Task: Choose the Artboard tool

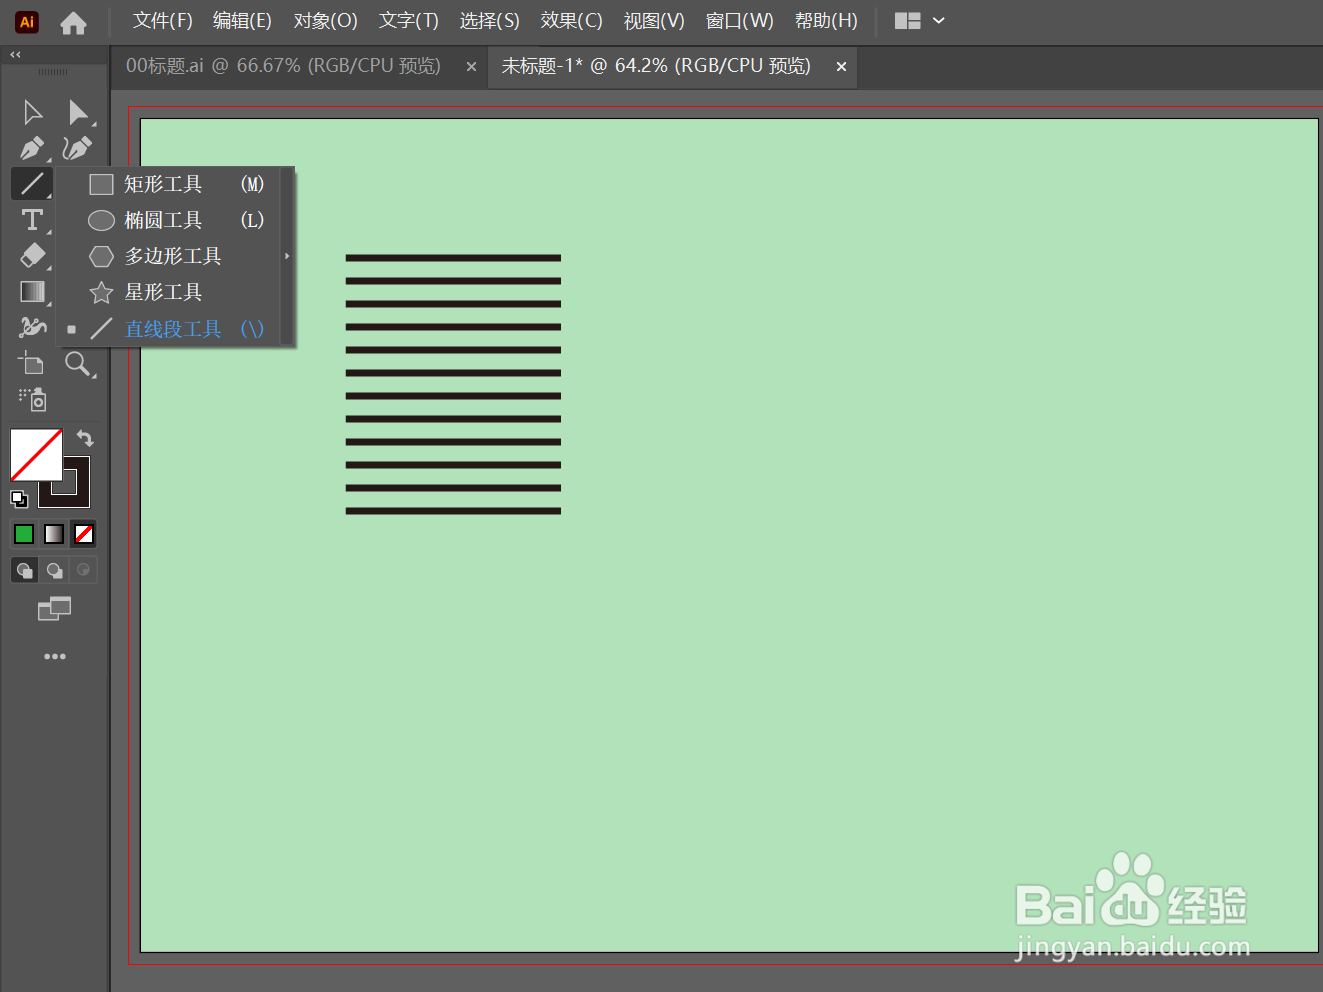Action: (x=32, y=364)
